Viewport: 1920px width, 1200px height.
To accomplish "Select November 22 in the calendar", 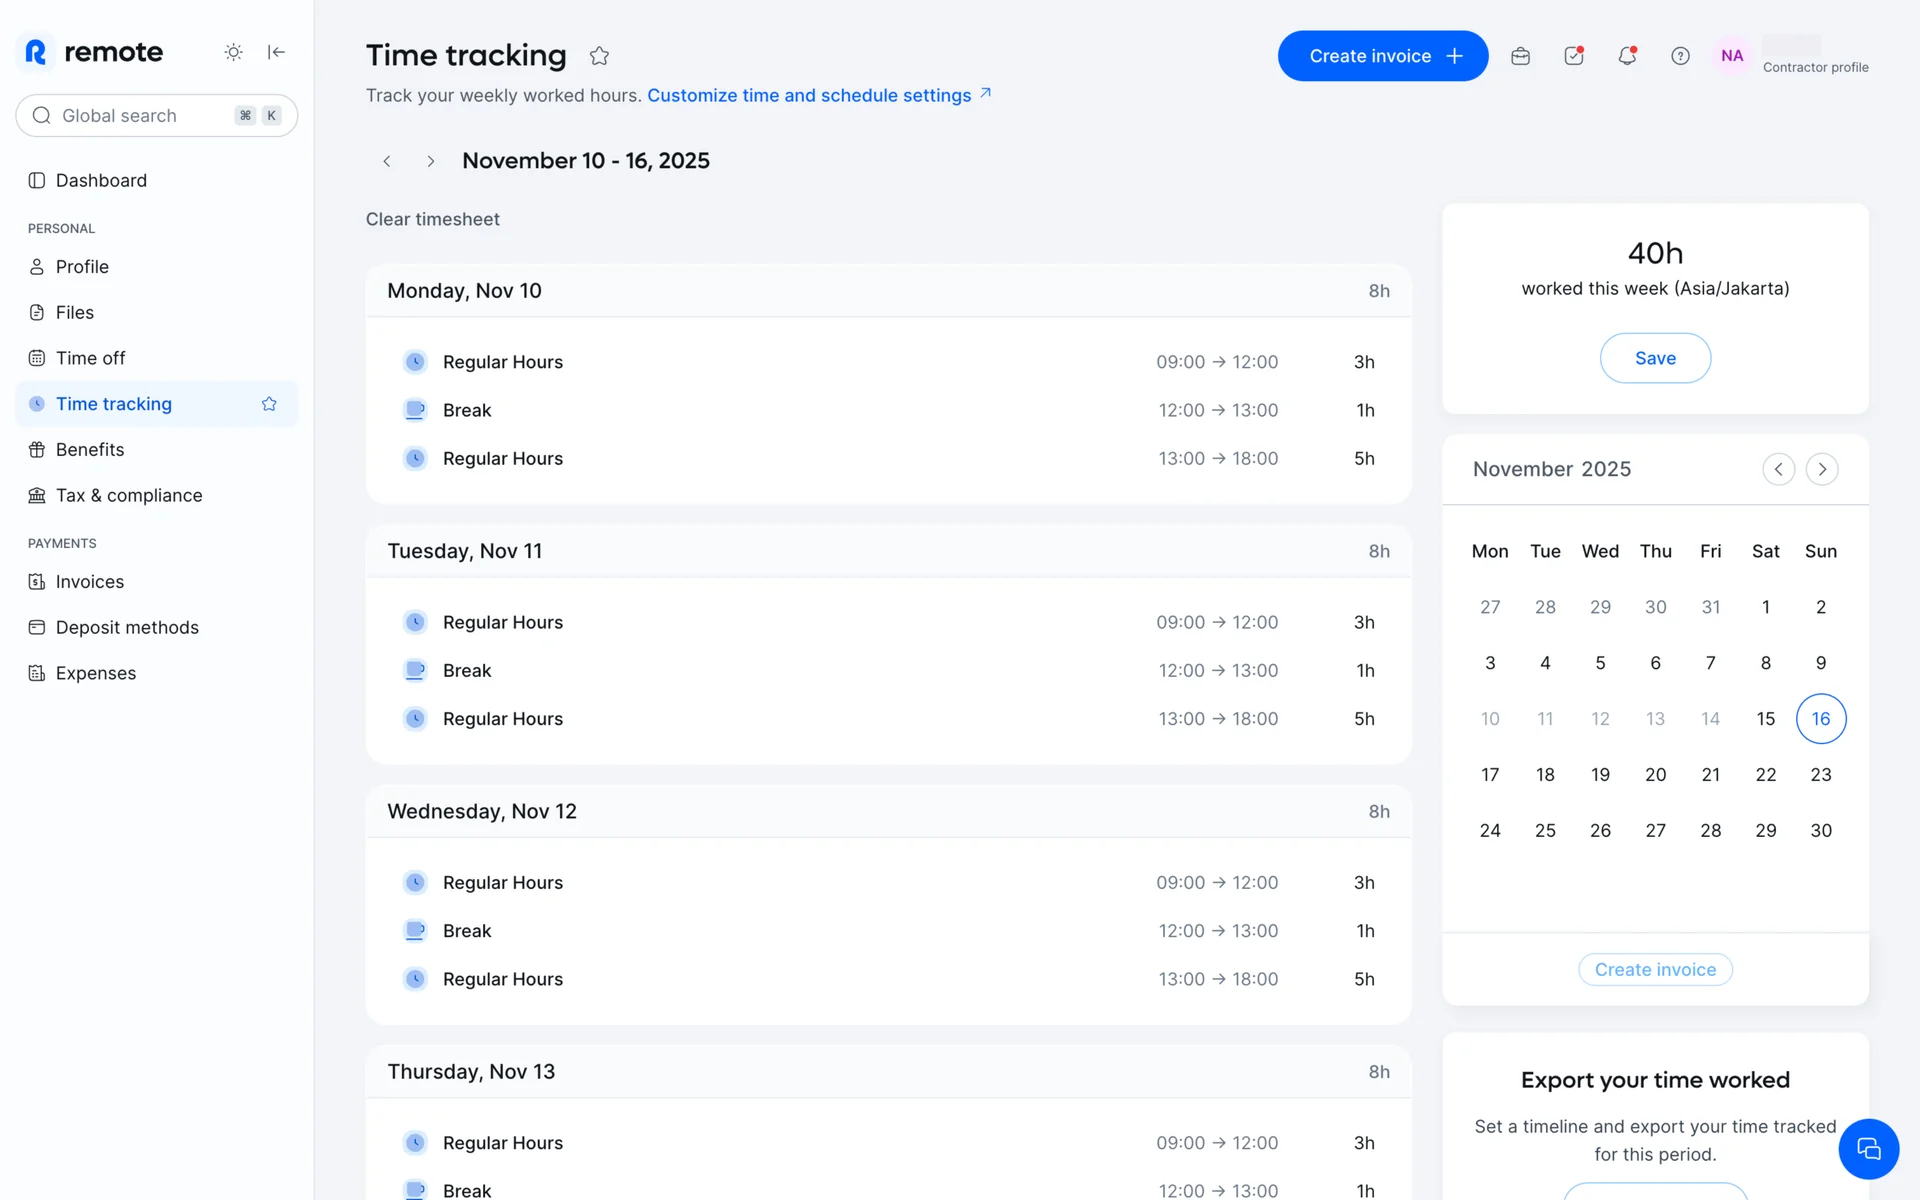I will (x=1765, y=775).
